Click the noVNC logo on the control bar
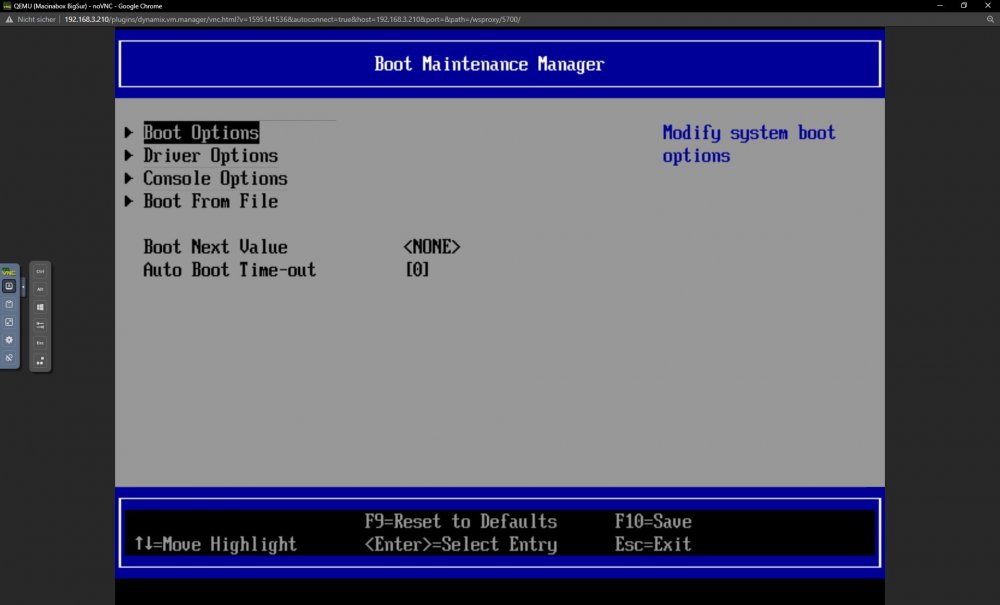Image resolution: width=1000 pixels, height=605 pixels. (x=9, y=272)
